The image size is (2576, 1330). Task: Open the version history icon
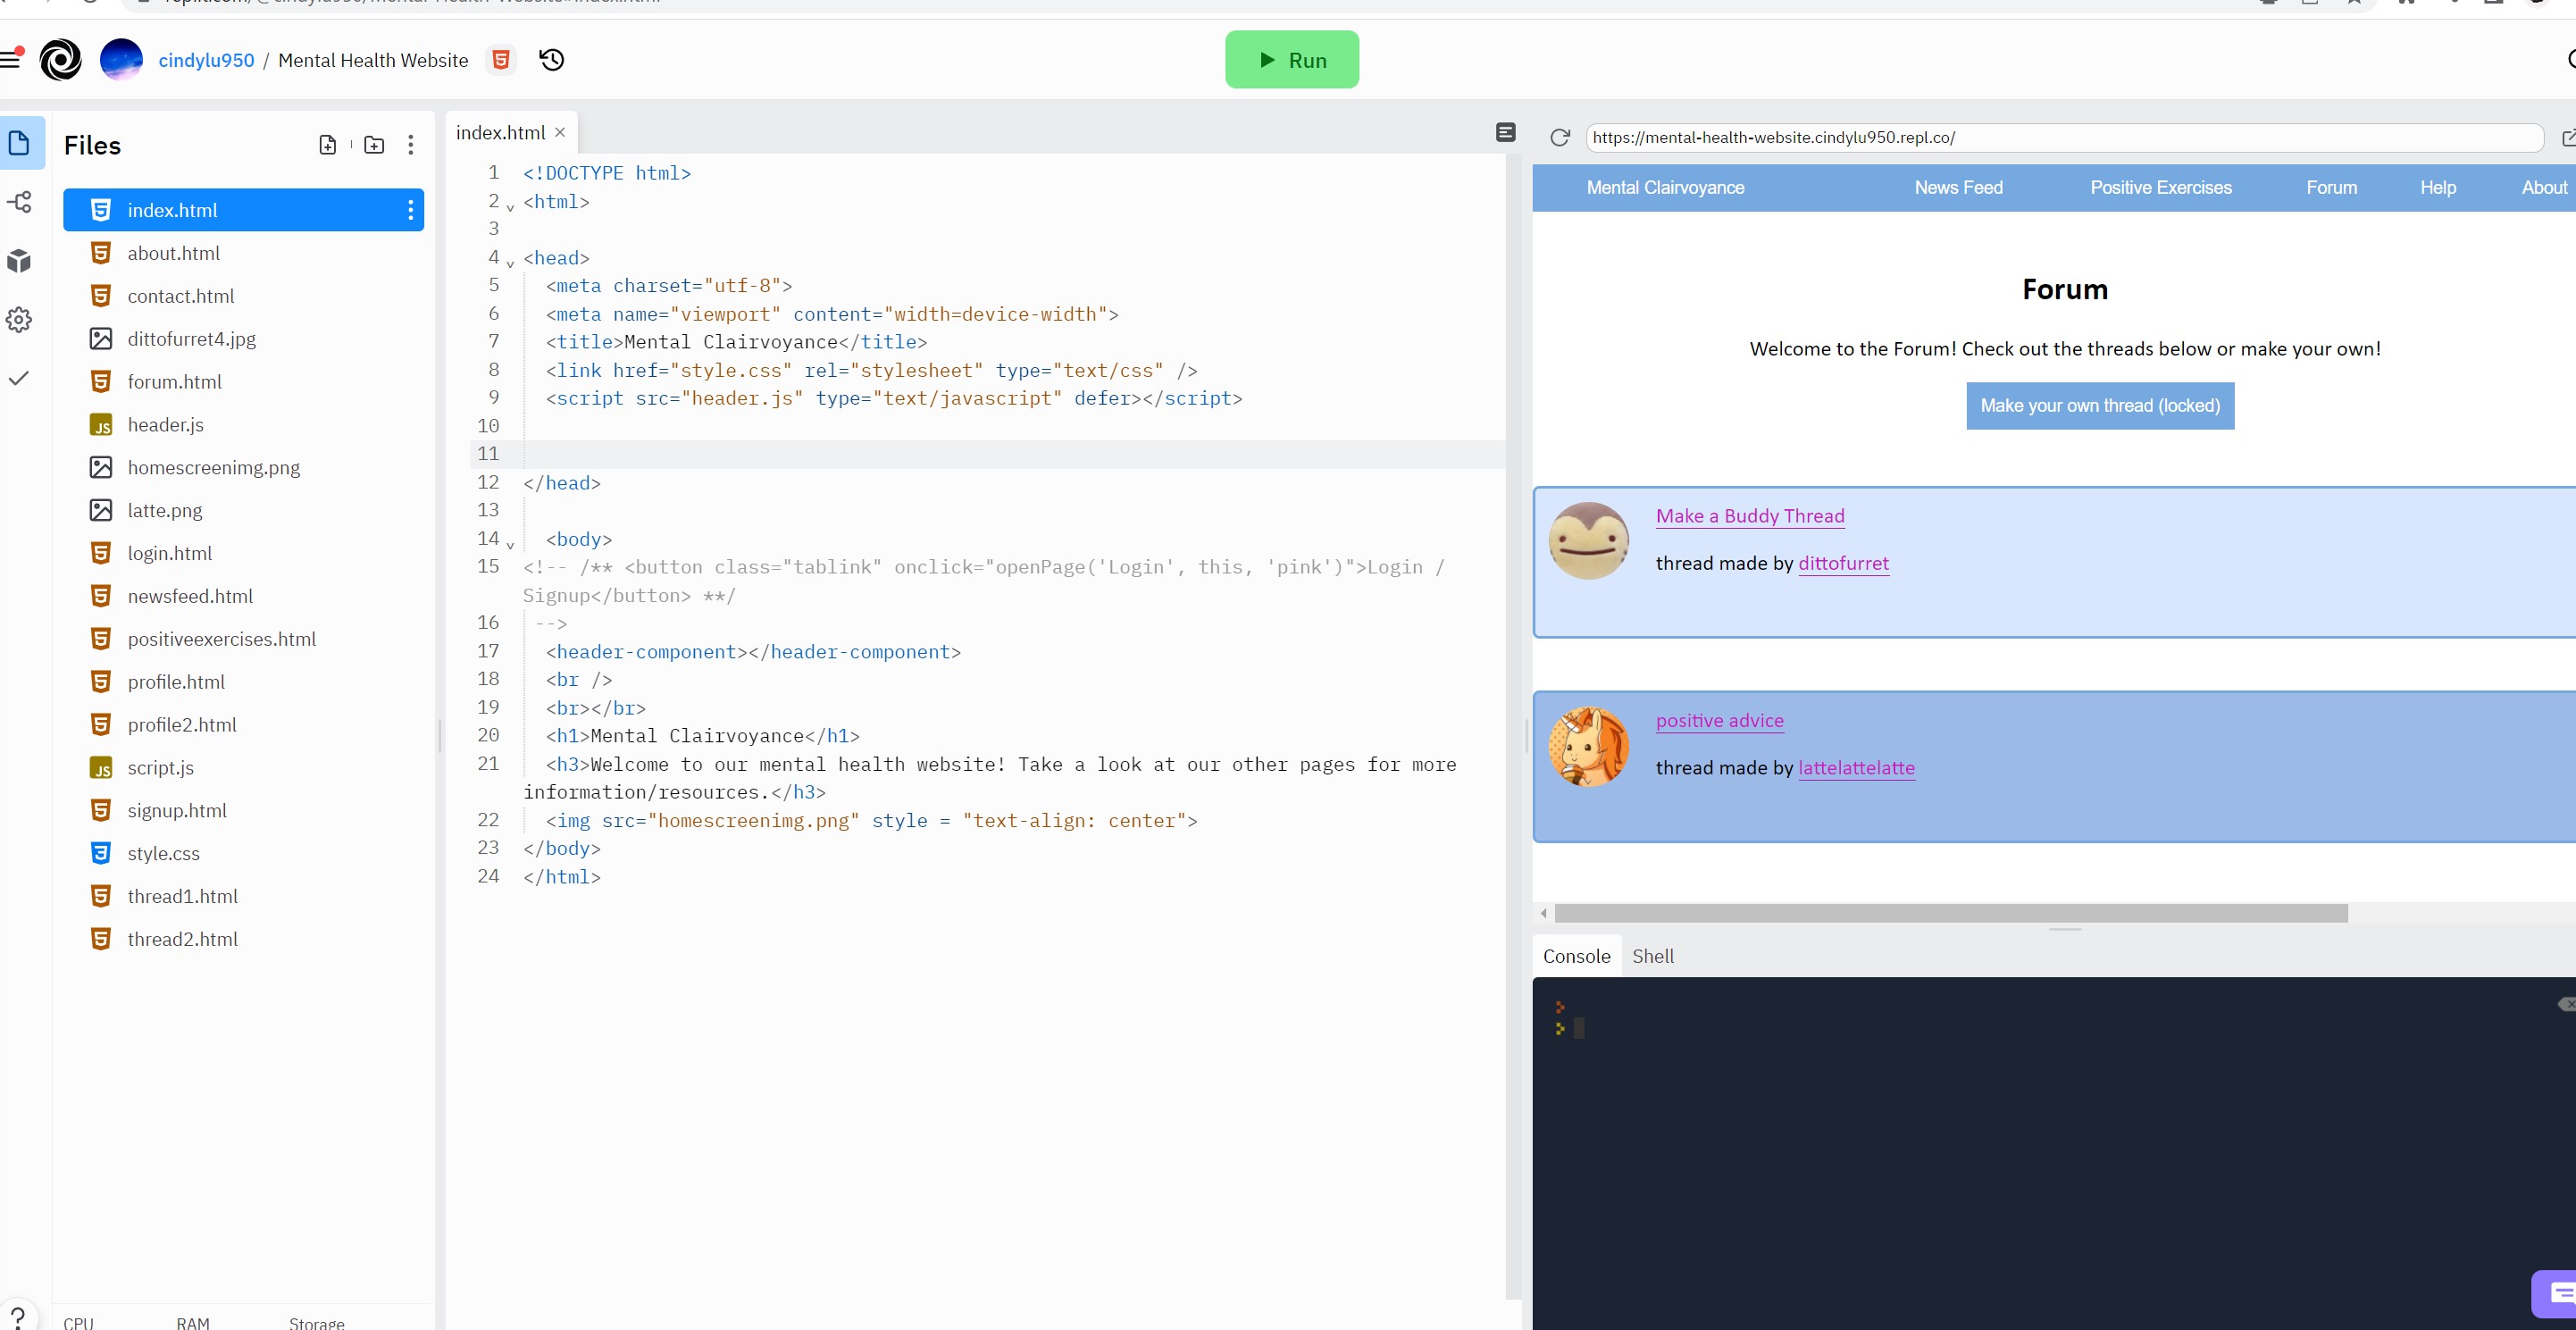click(551, 60)
